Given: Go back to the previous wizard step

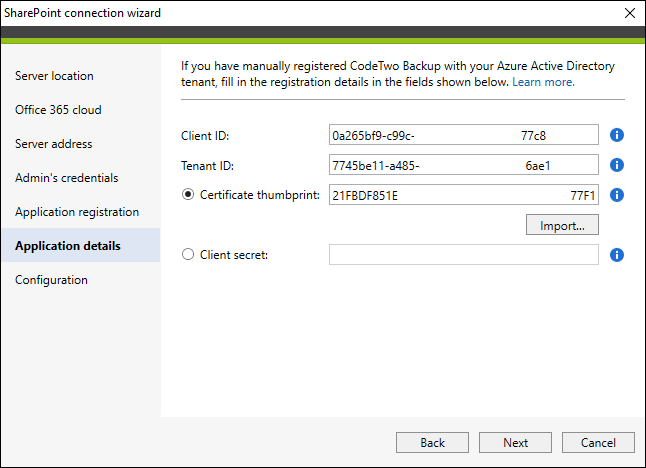Looking at the screenshot, I should [432, 442].
